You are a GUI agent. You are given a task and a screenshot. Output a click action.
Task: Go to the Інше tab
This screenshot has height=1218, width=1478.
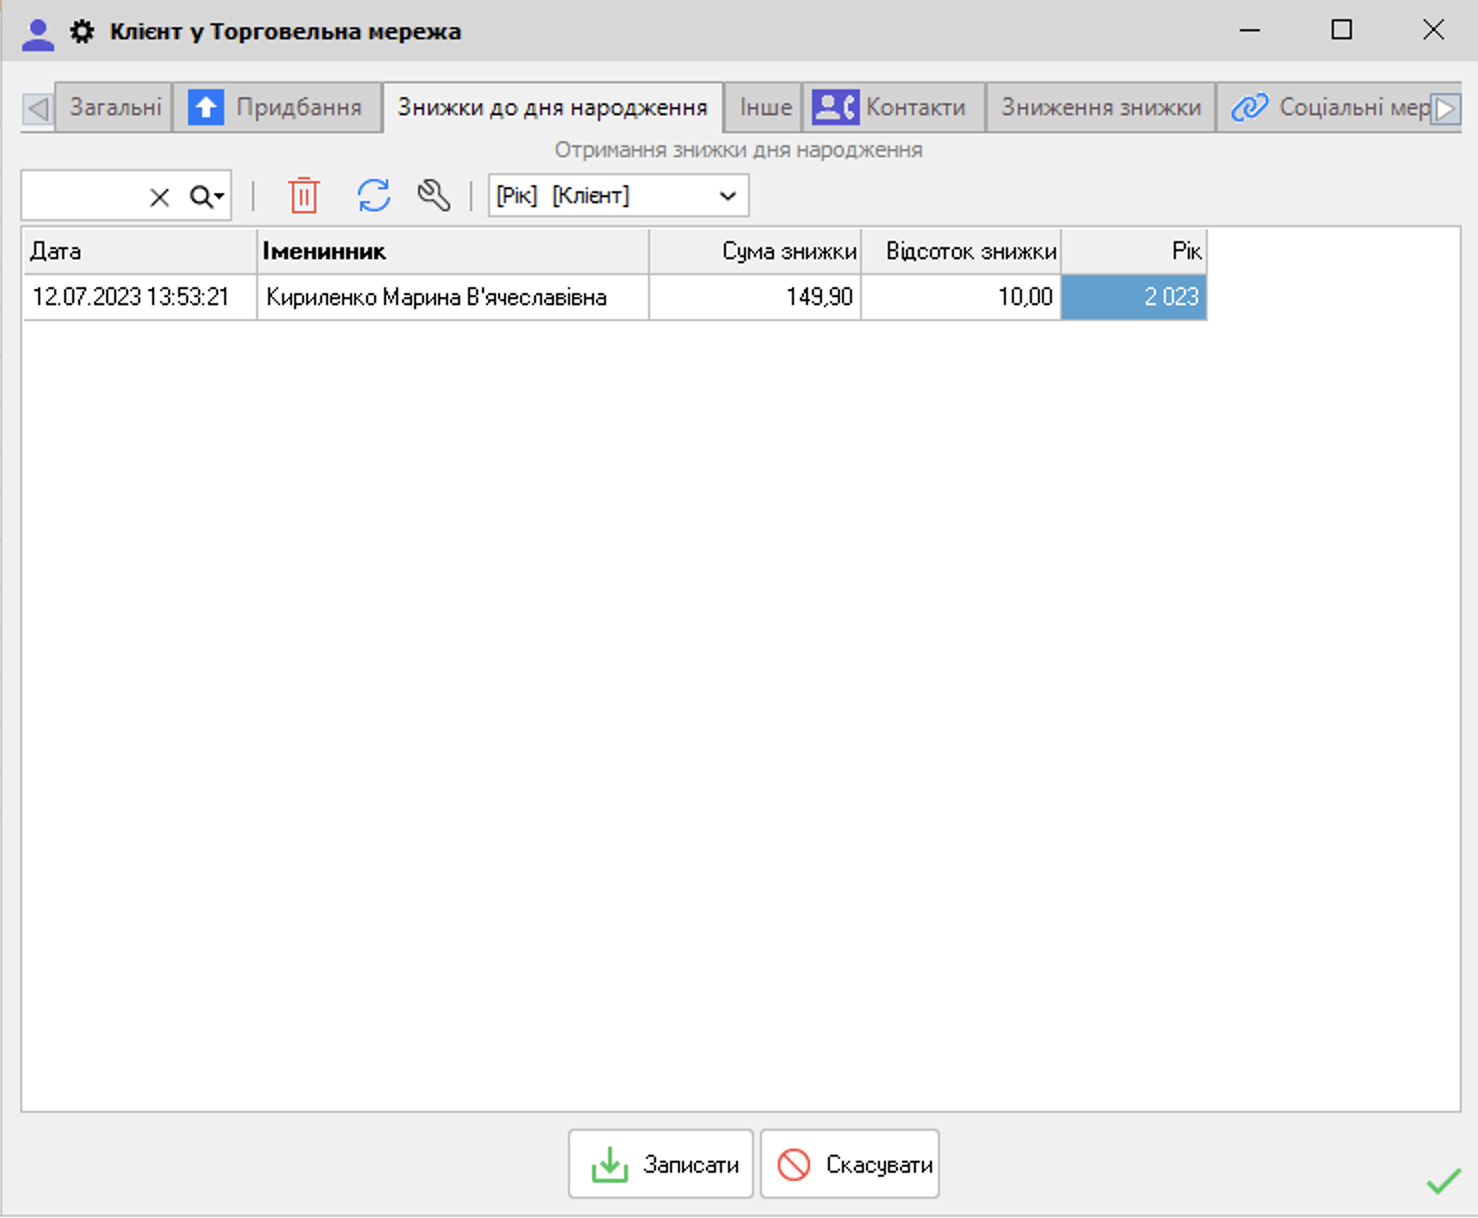point(765,107)
